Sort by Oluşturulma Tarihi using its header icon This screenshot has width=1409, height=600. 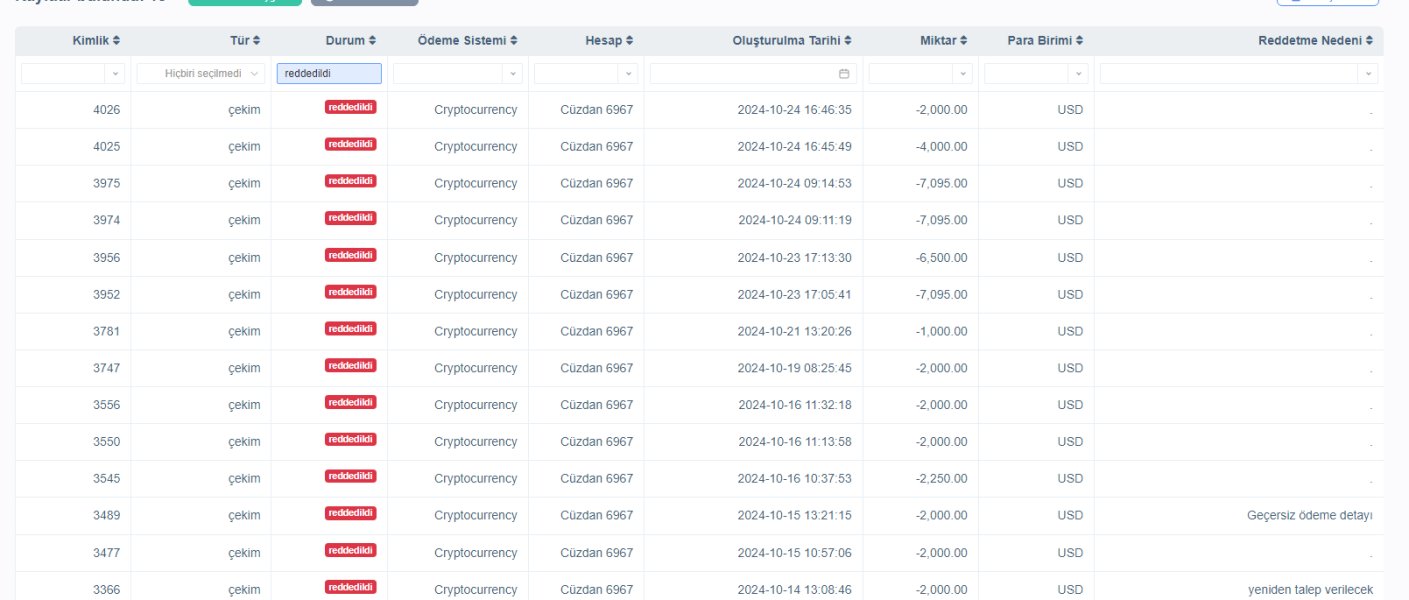click(848, 41)
